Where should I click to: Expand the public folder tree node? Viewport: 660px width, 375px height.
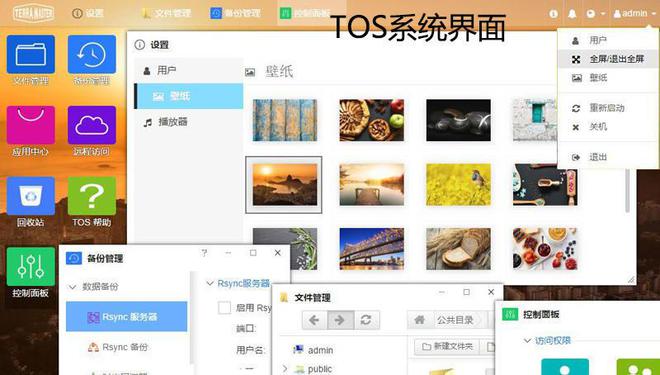[x=285, y=369]
